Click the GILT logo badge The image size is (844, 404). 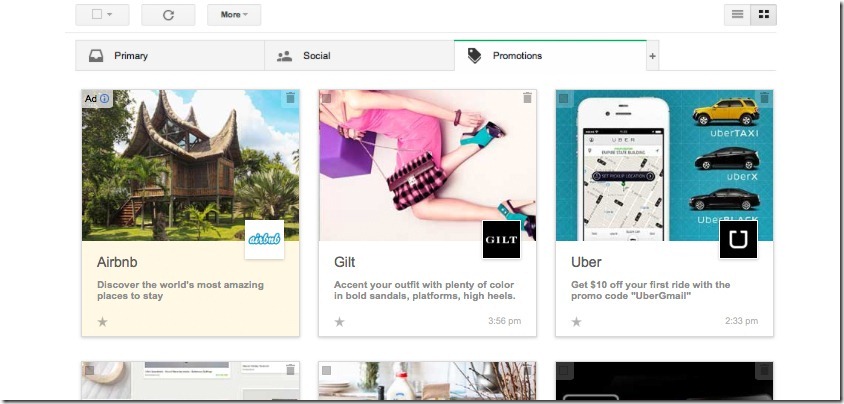coord(501,239)
